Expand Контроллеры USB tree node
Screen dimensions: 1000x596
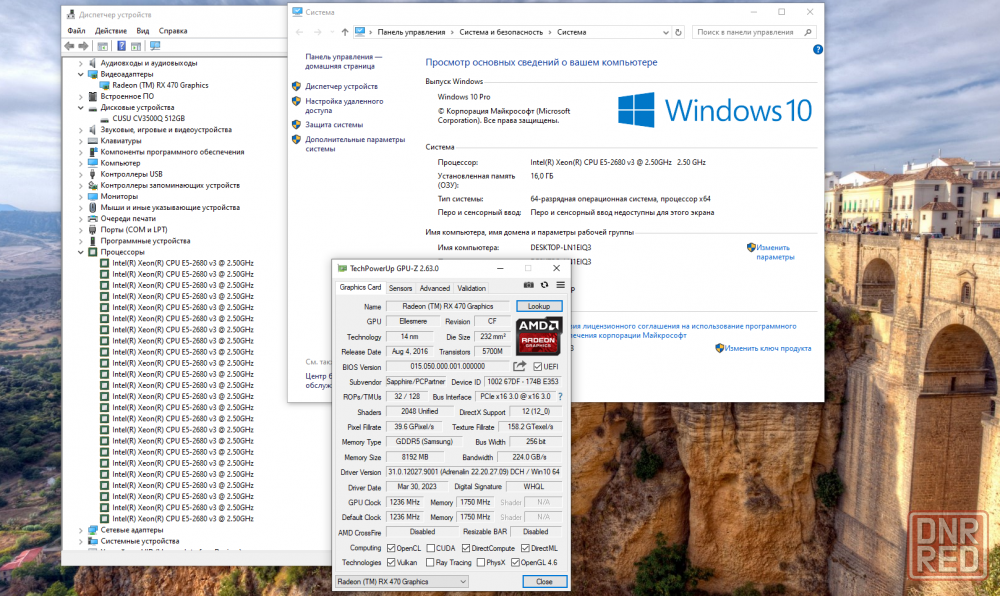[80, 174]
